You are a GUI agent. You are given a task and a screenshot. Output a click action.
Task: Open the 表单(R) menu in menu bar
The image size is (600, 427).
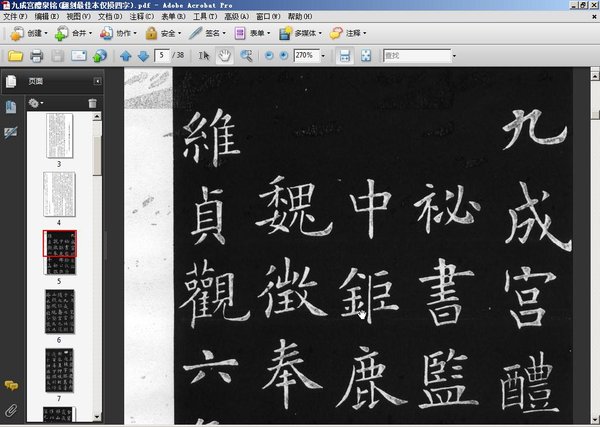coord(173,16)
